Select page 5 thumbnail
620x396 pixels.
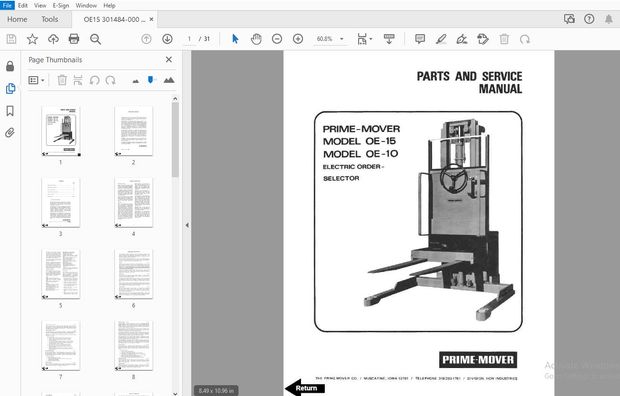61,274
